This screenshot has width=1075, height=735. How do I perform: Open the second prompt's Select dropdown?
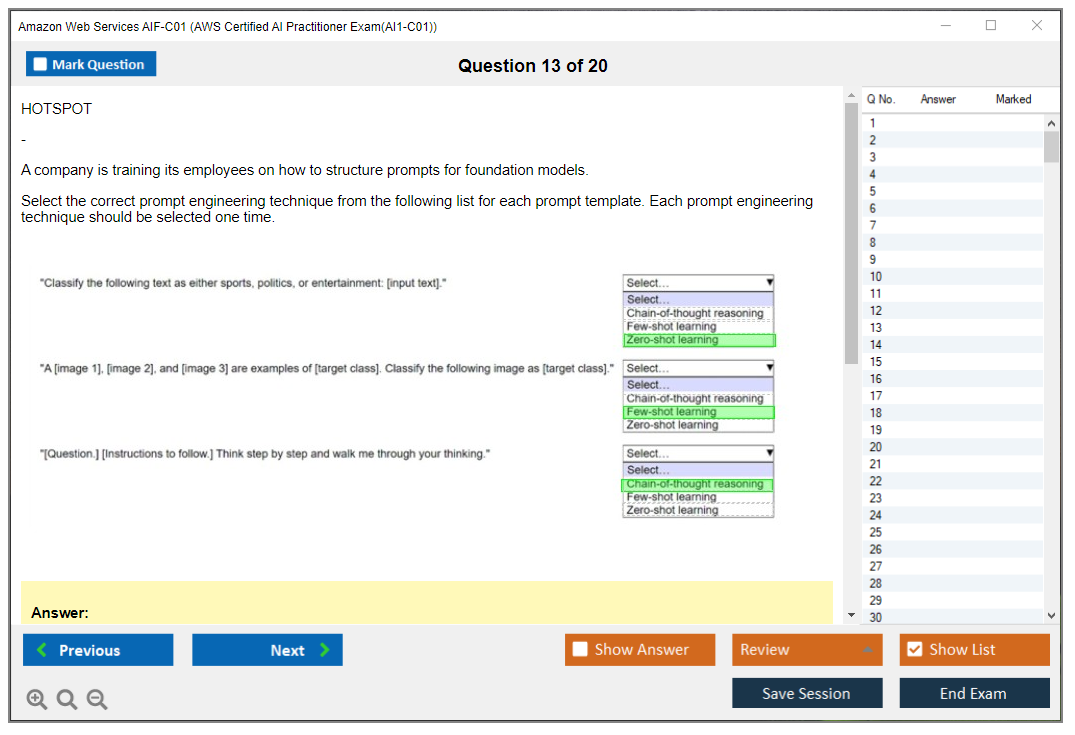click(x=698, y=368)
